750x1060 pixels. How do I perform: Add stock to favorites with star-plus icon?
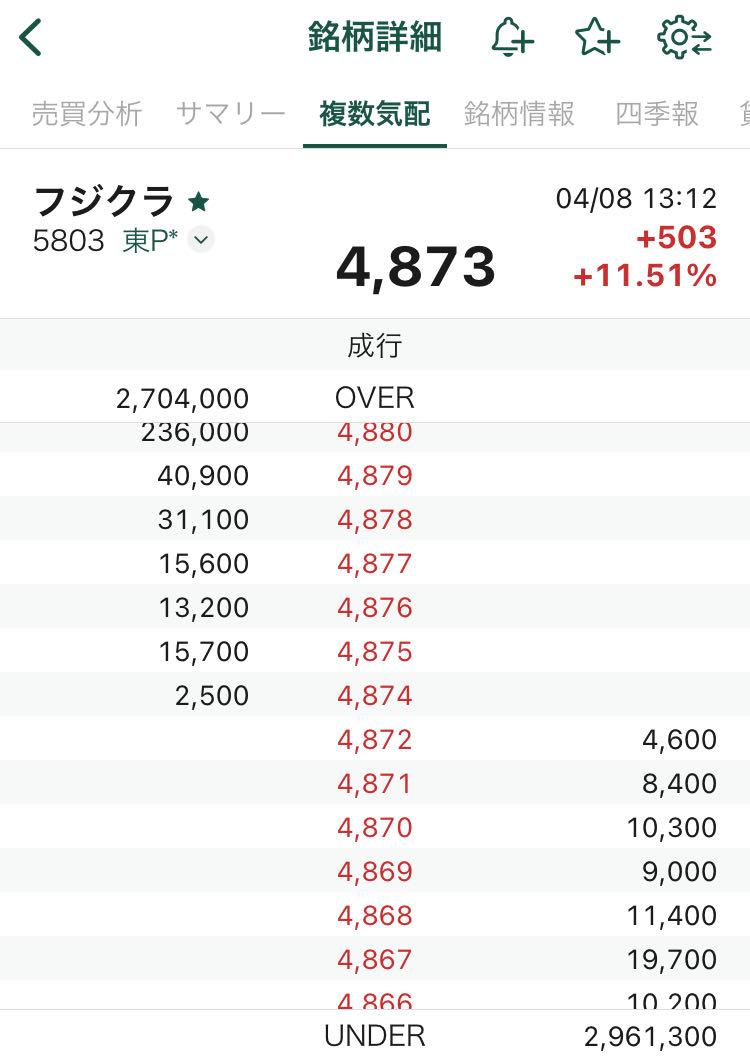tap(597, 39)
